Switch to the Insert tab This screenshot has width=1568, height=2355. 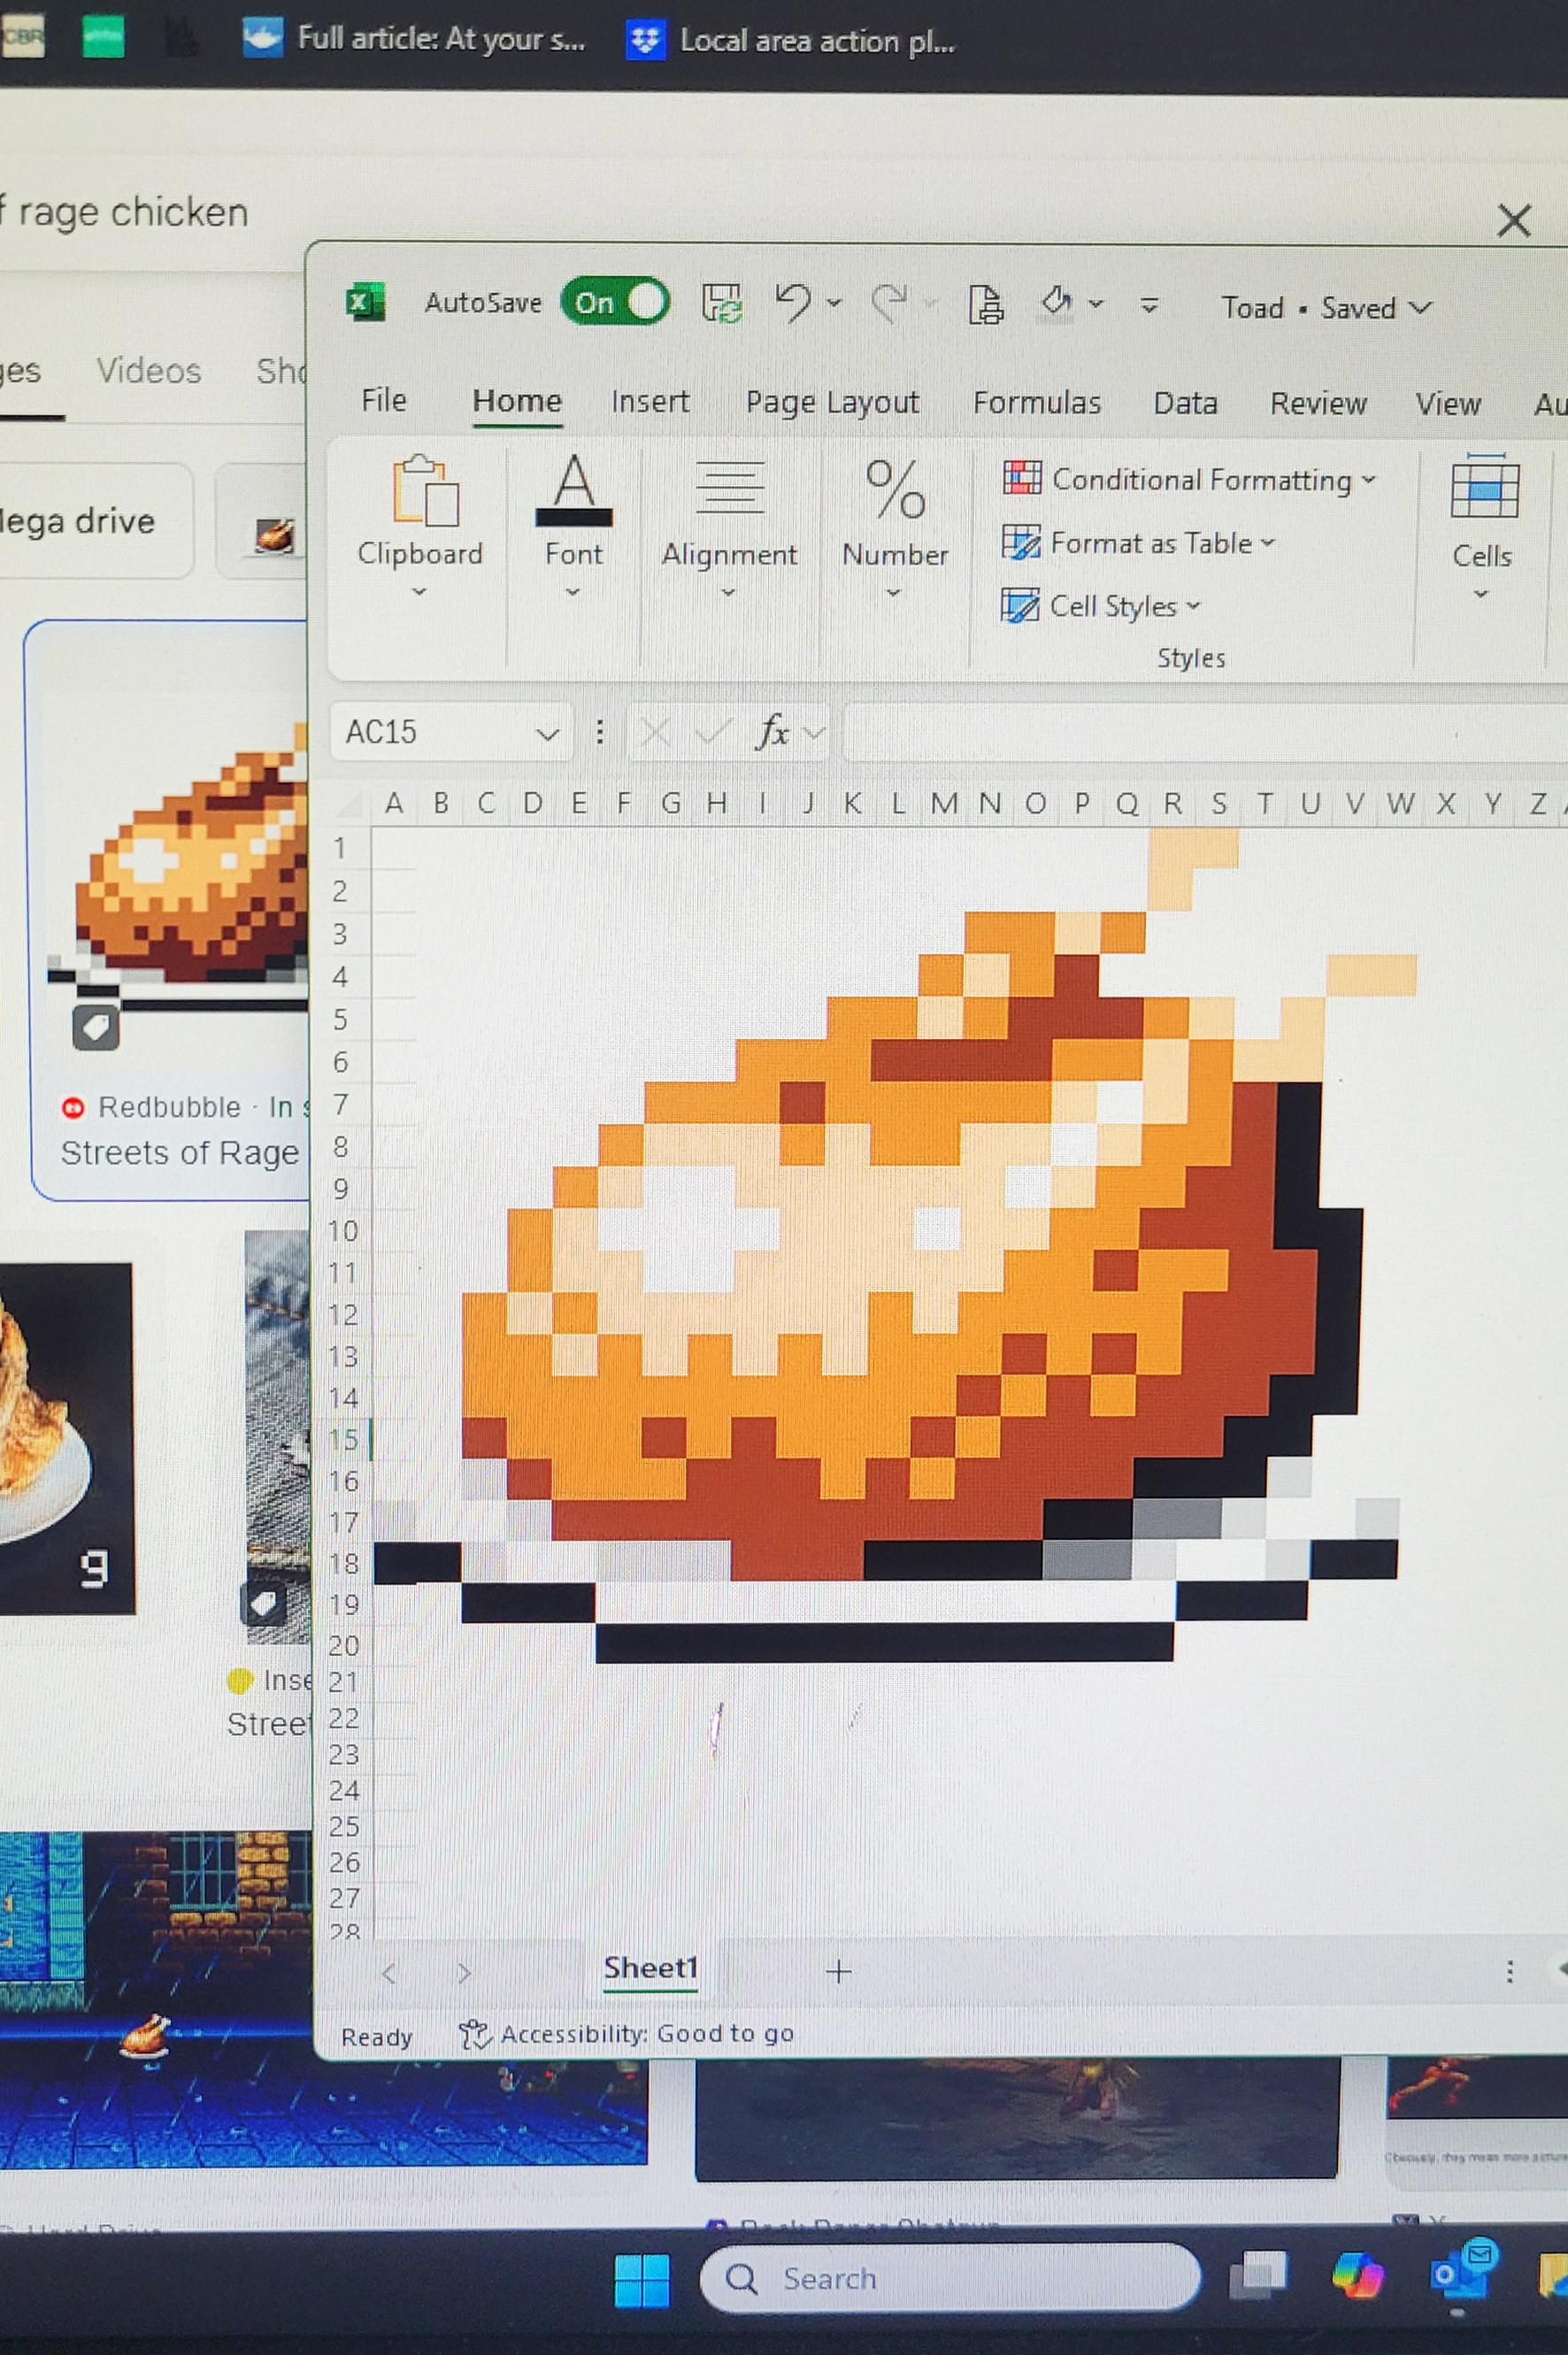pyautogui.click(x=650, y=402)
